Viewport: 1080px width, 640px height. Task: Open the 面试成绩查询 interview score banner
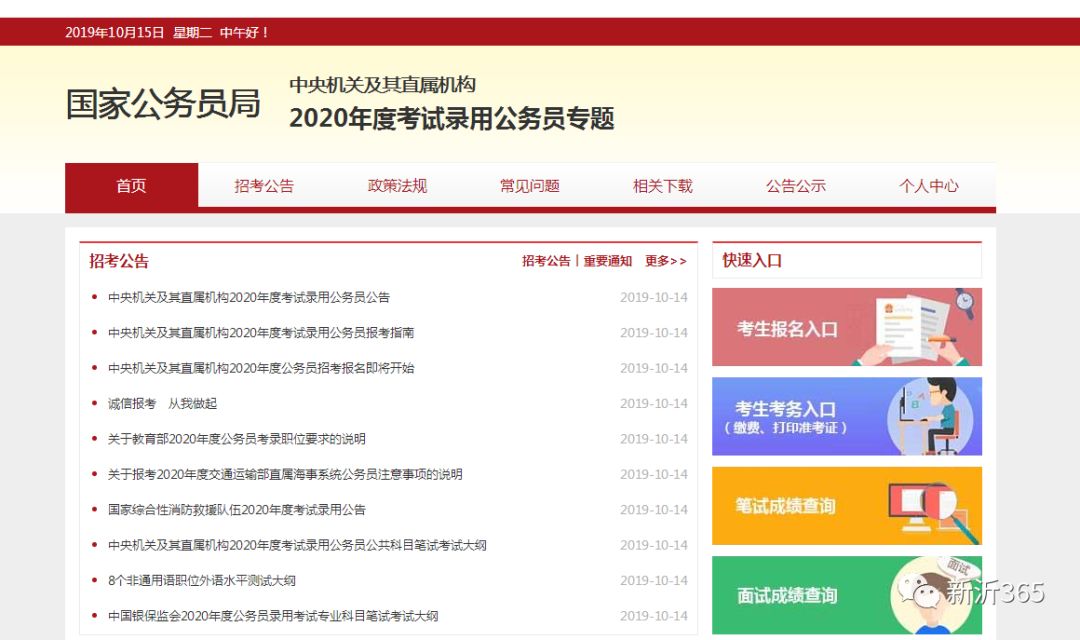(x=846, y=595)
